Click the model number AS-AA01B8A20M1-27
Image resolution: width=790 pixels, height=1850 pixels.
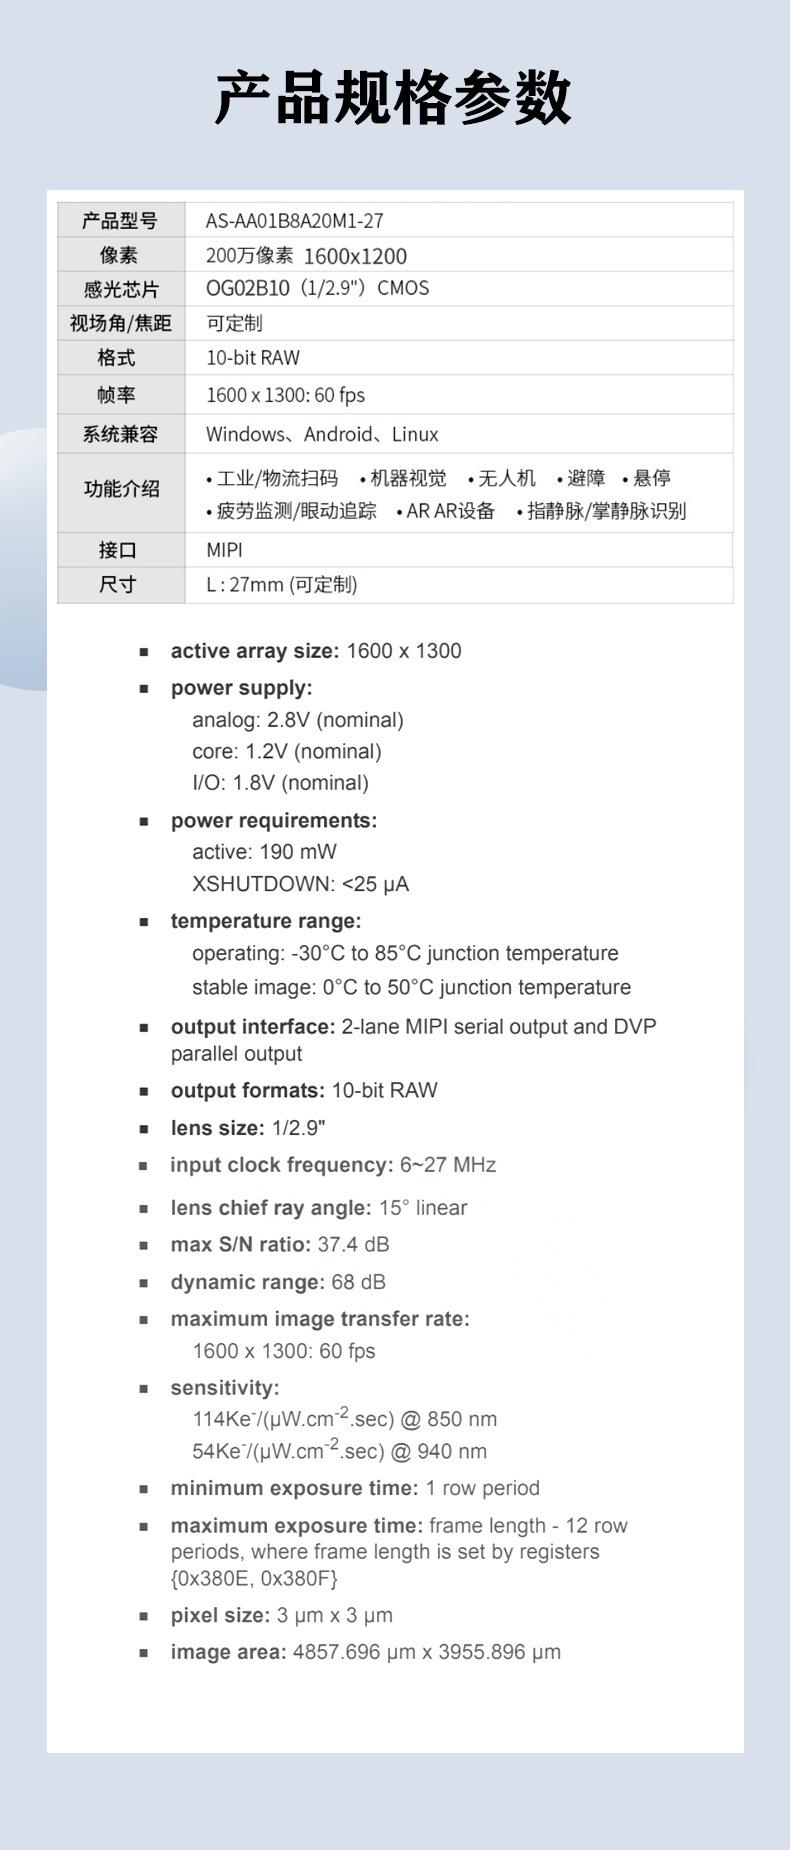click(294, 221)
